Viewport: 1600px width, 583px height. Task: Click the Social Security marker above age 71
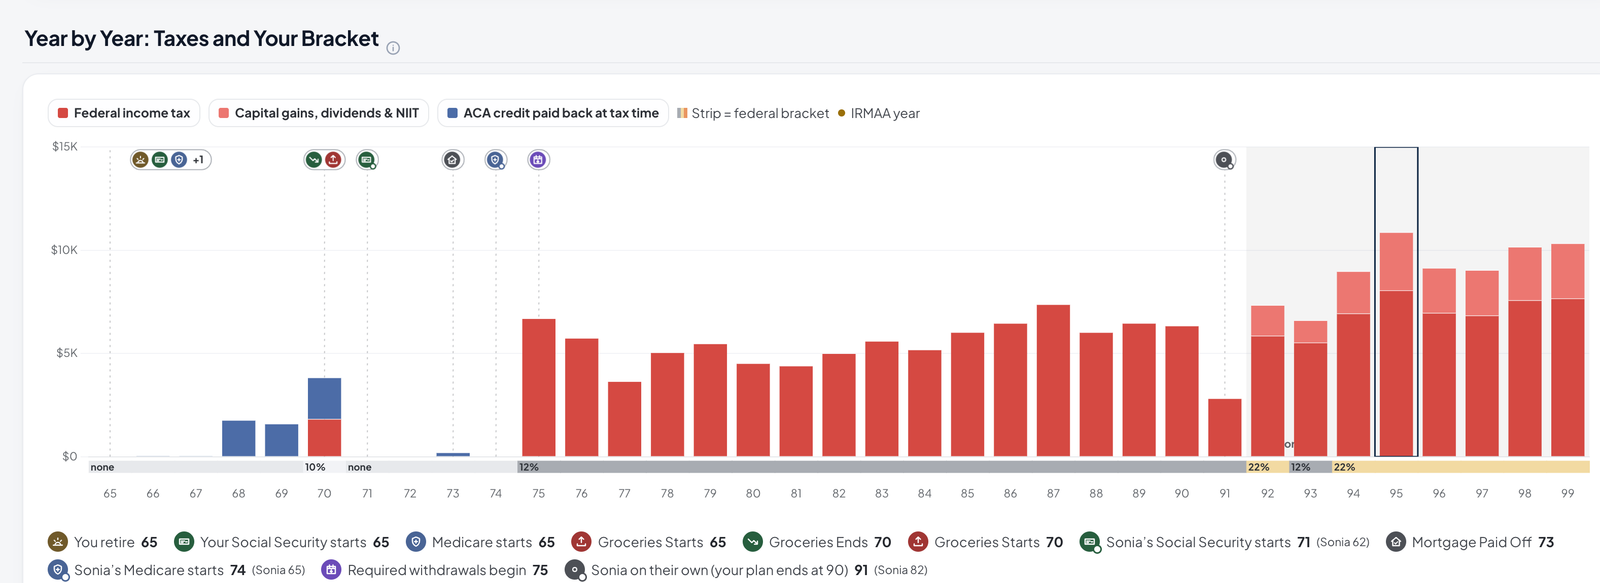367,160
